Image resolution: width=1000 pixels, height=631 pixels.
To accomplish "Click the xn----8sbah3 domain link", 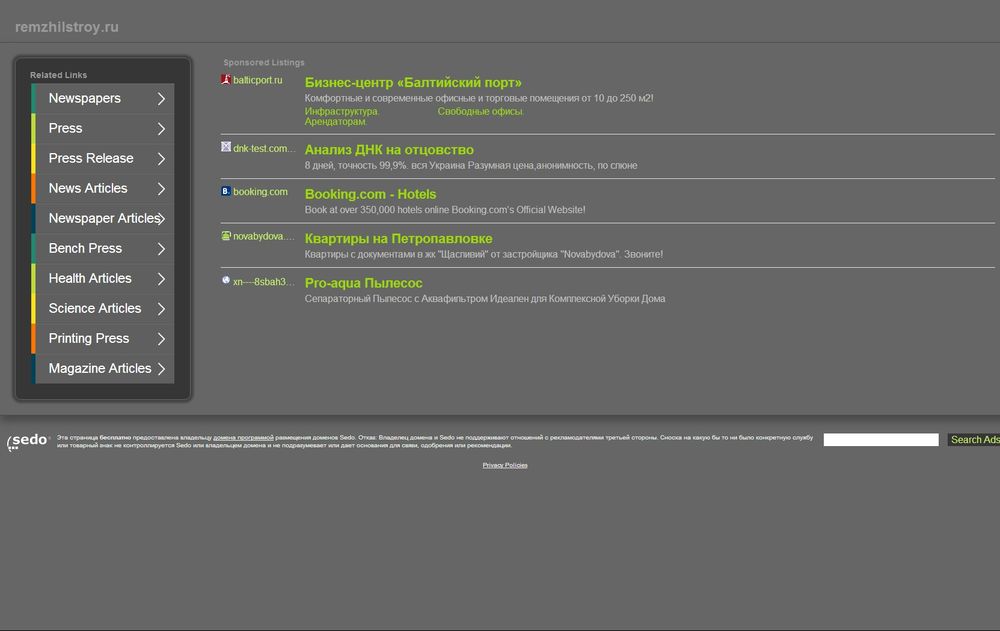I will tap(263, 281).
